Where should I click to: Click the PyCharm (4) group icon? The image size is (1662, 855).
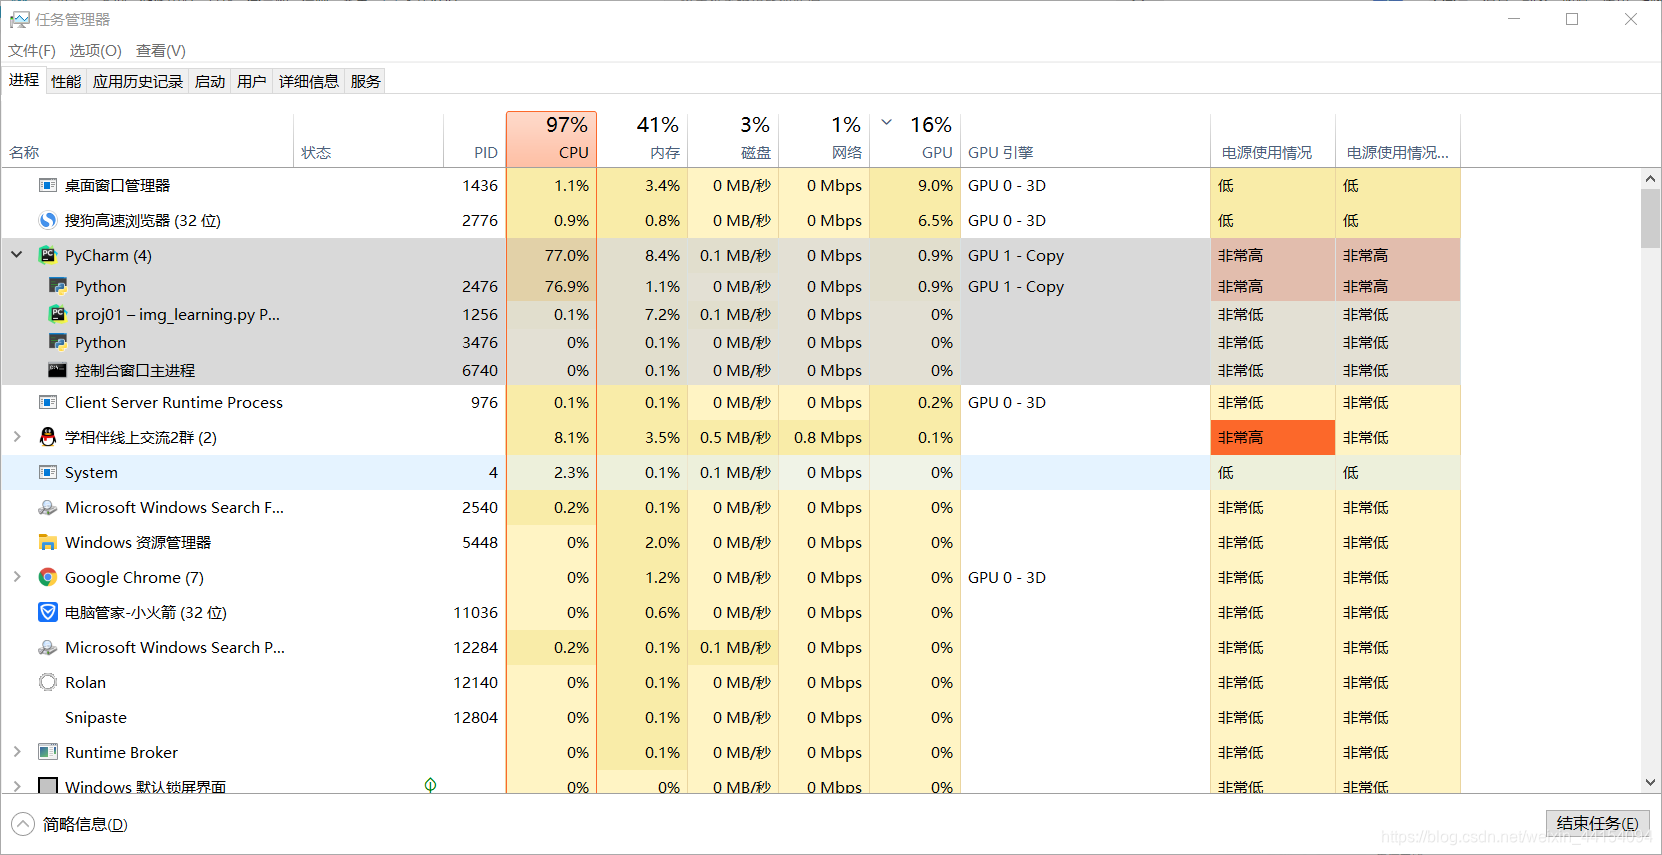pos(47,255)
